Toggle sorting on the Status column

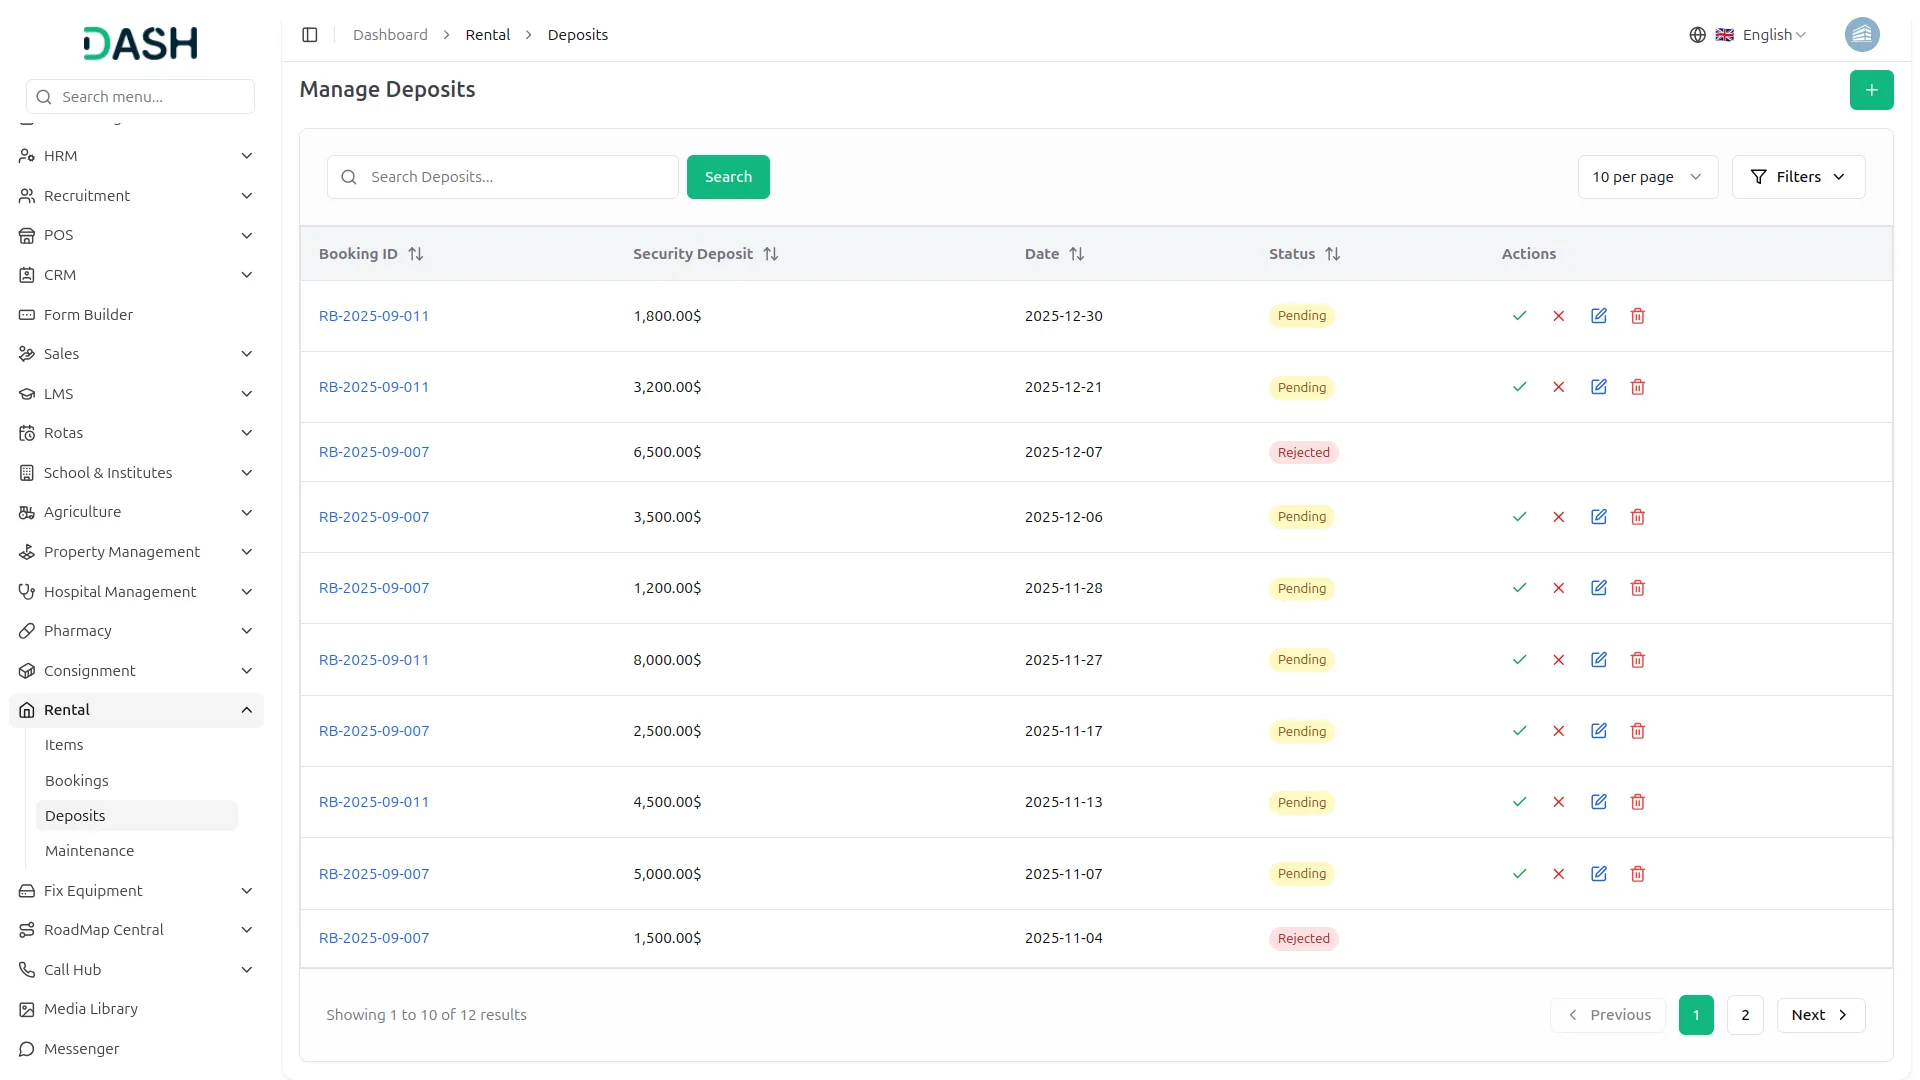pyautogui.click(x=1334, y=253)
